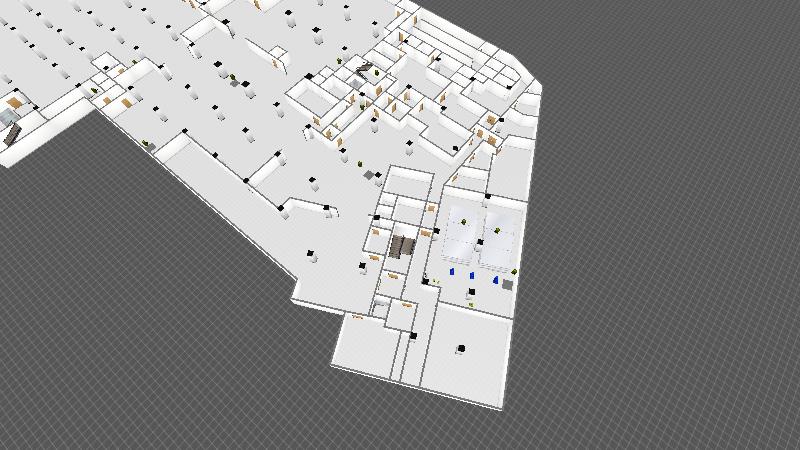Viewport: 800px width, 450px height.
Task: Select the black-topped column in the bottom room
Action: 461,349
